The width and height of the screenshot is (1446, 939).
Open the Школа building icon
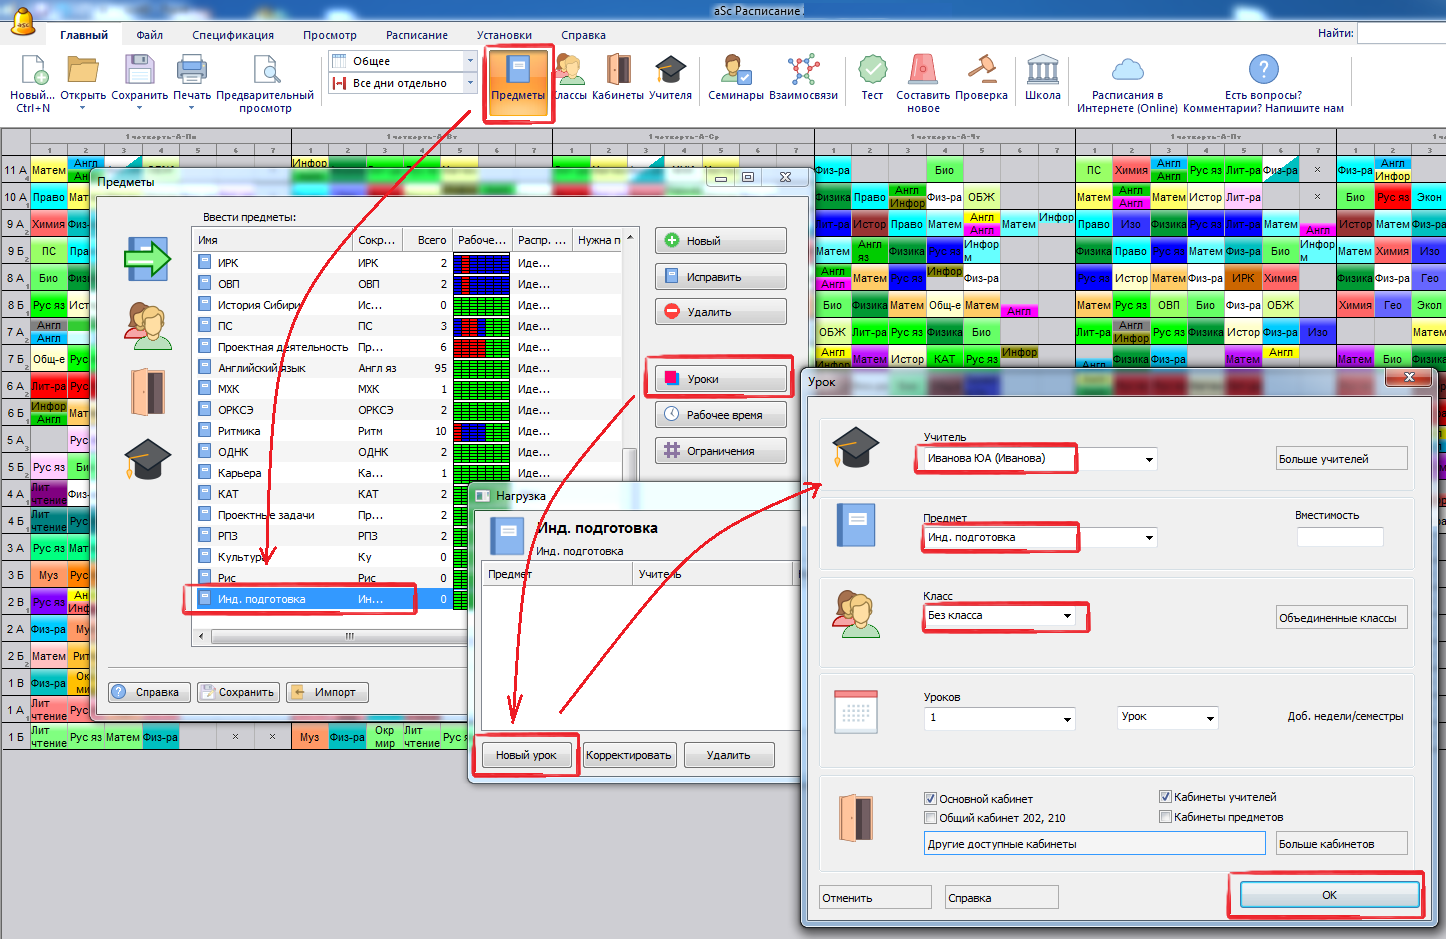click(1042, 77)
